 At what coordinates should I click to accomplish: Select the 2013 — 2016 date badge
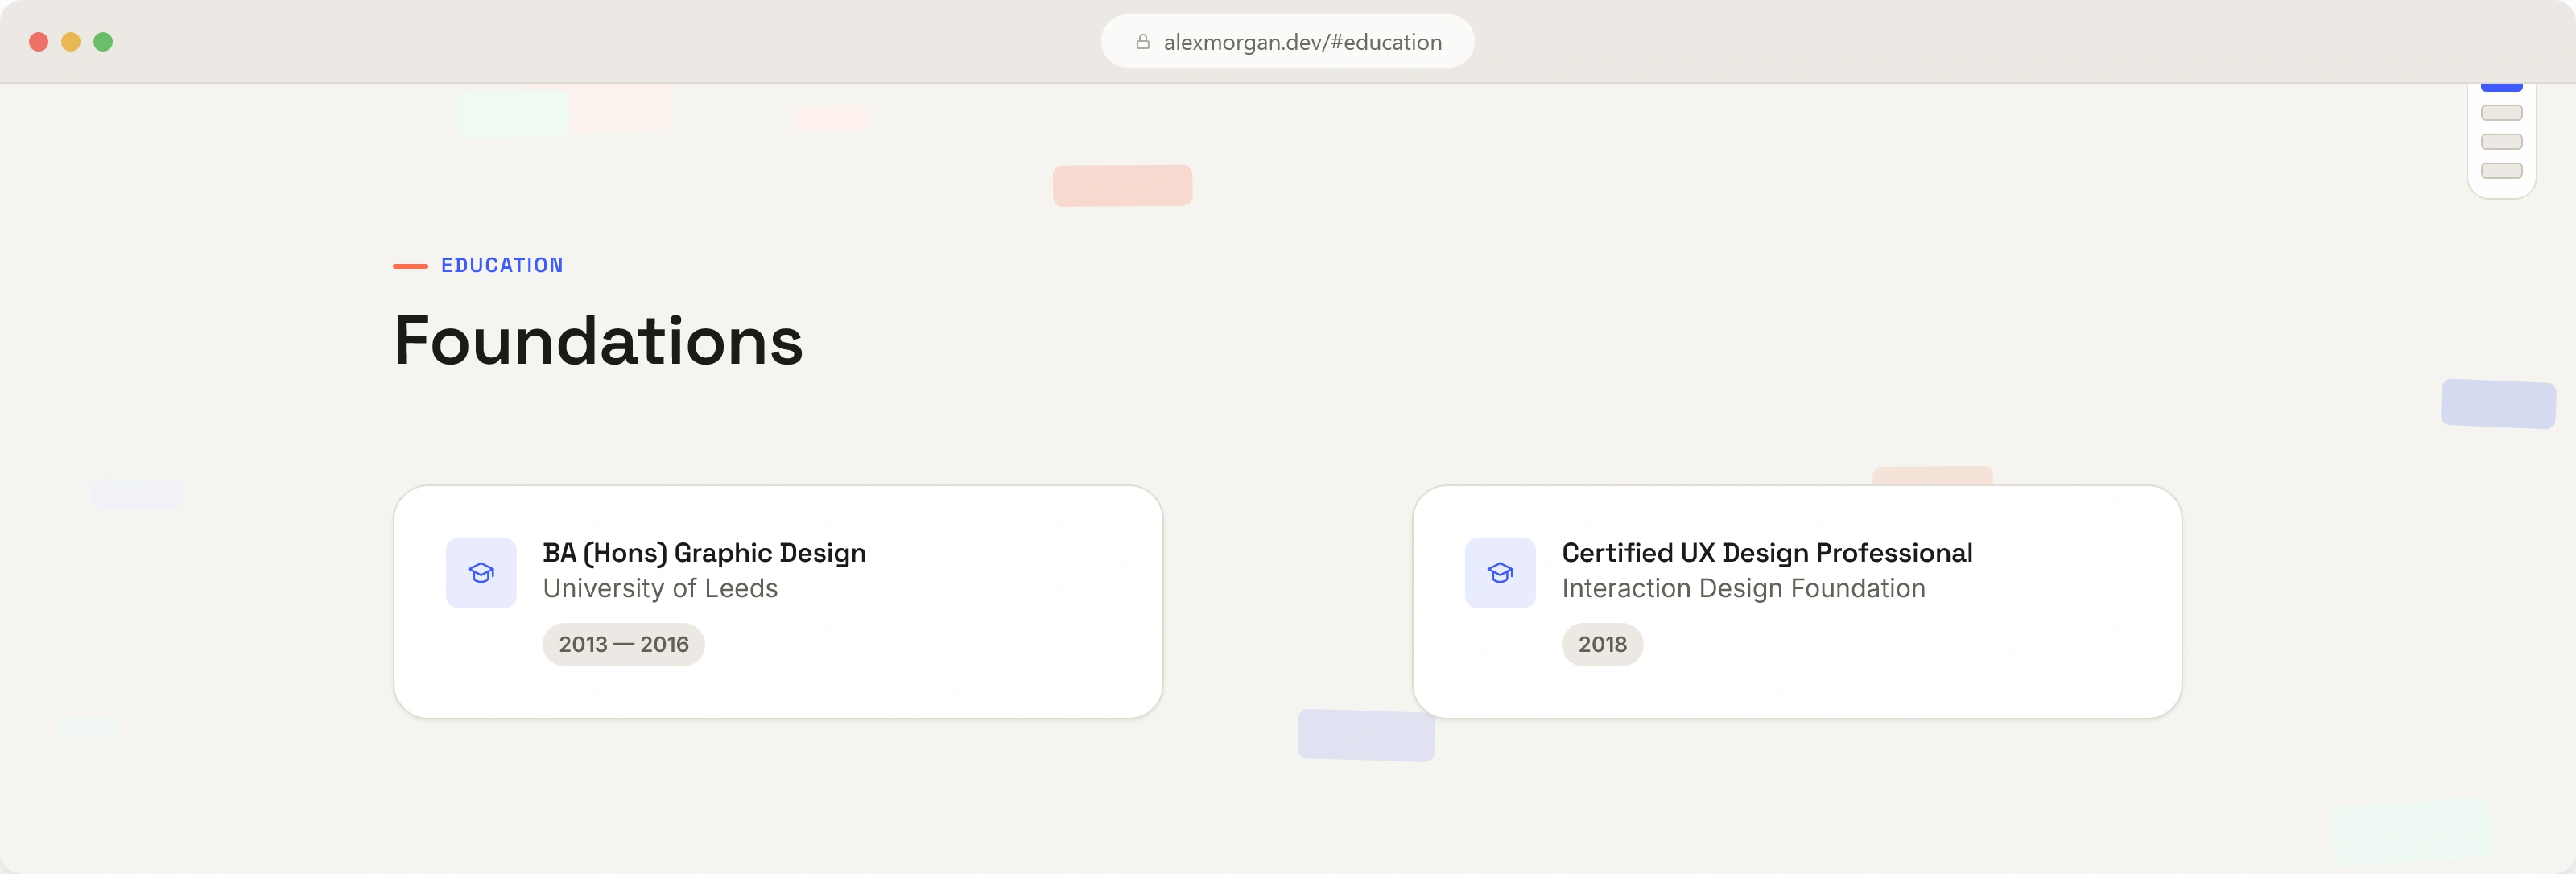pyautogui.click(x=623, y=645)
